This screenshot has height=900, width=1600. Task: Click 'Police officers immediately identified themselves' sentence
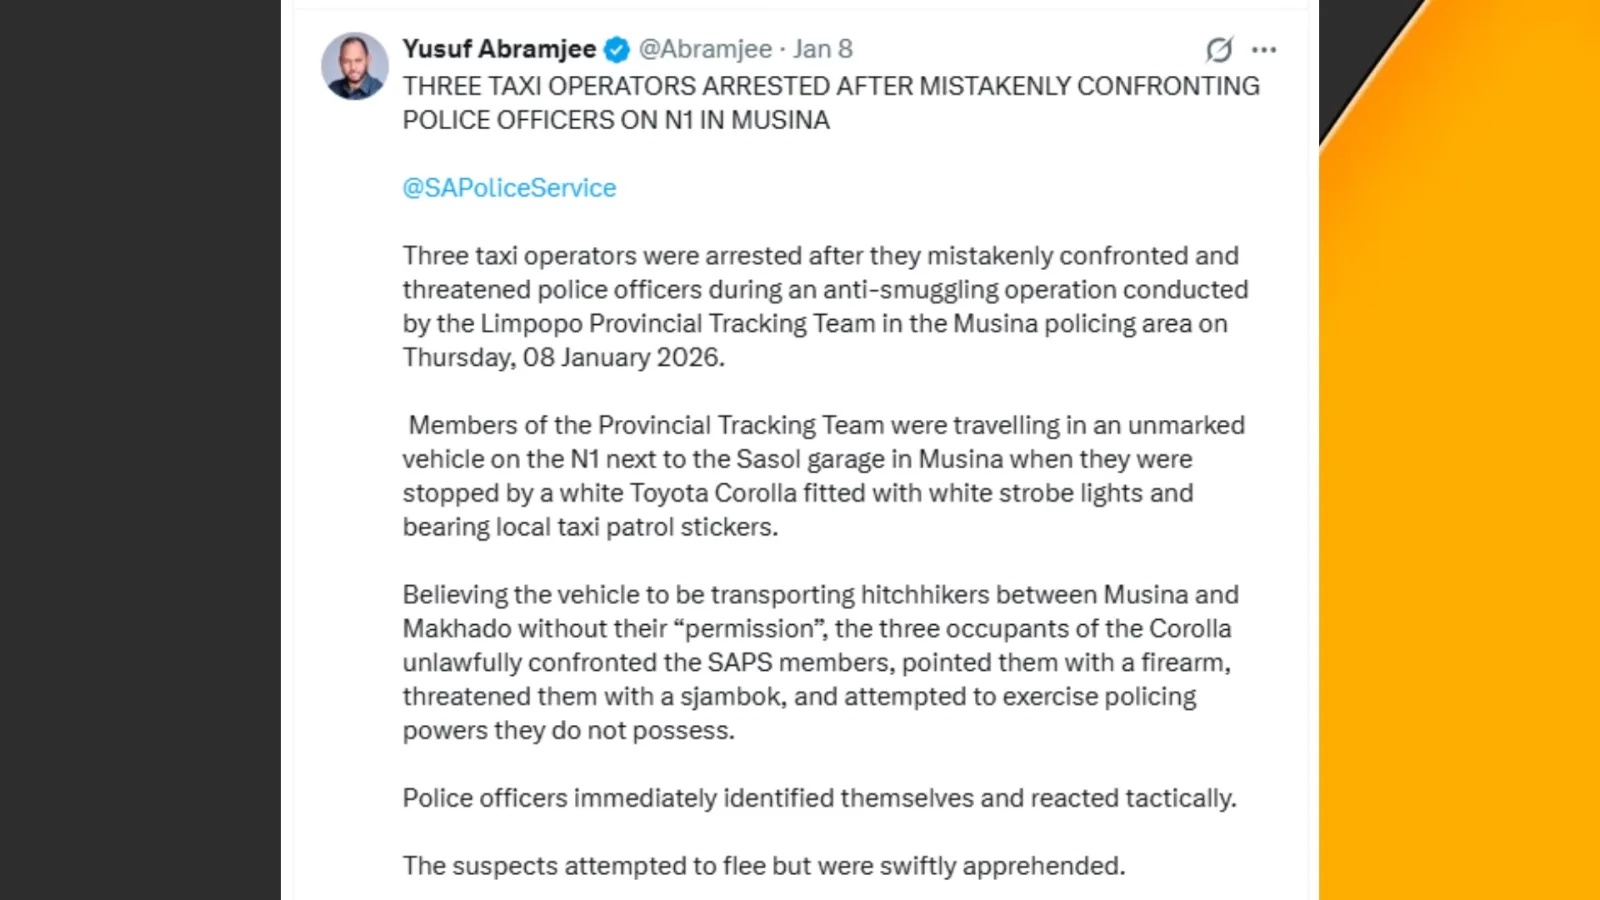pyautogui.click(x=818, y=799)
